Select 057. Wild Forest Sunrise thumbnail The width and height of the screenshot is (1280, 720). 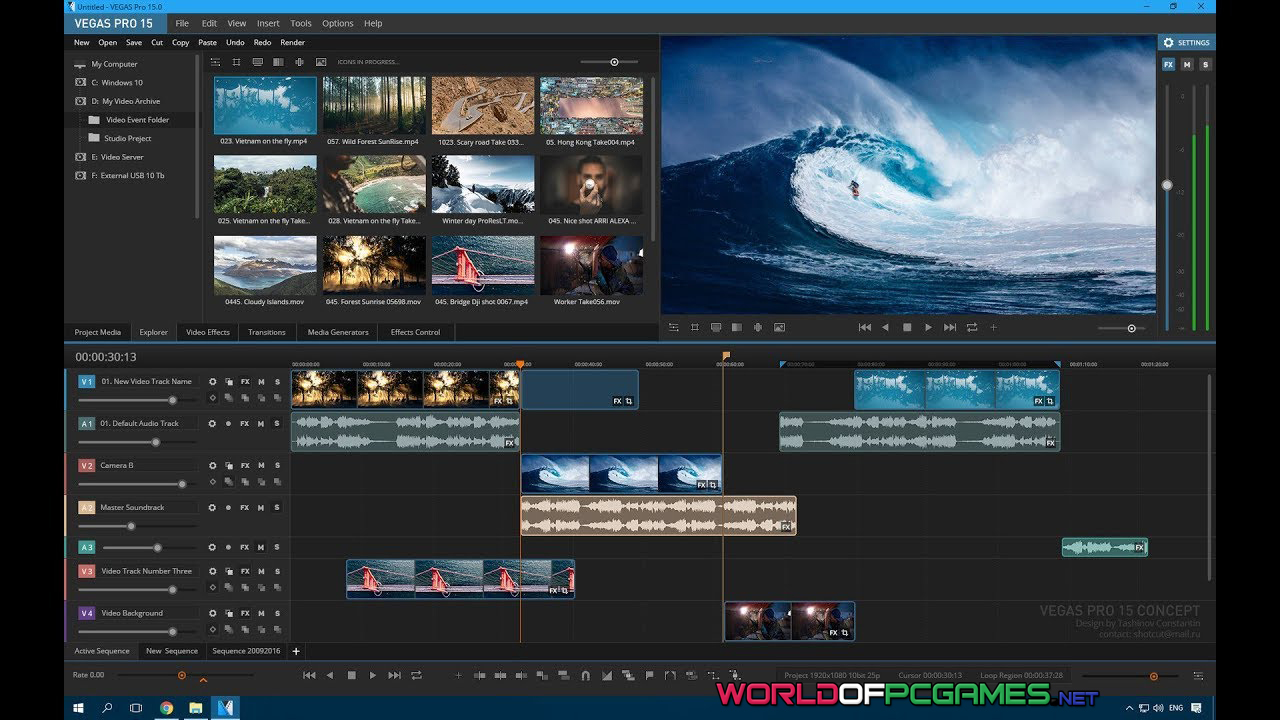pyautogui.click(x=375, y=105)
